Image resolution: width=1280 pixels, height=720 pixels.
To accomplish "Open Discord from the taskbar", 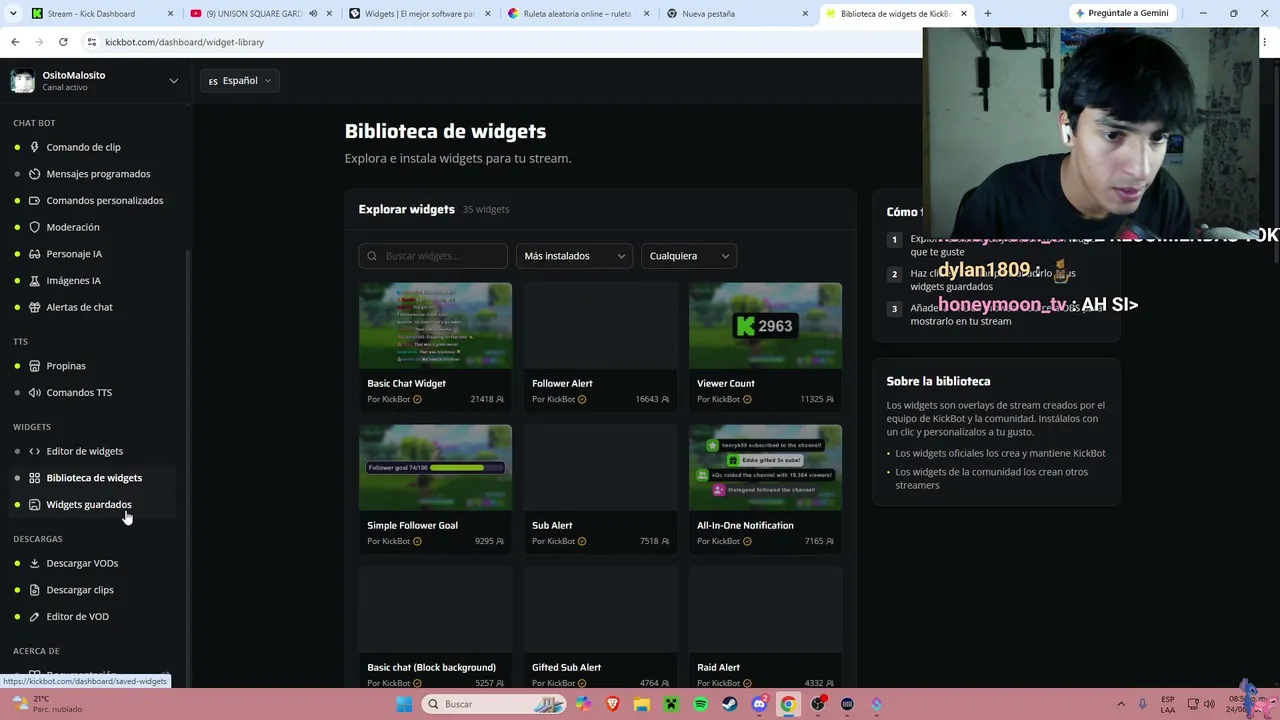I will click(x=759, y=704).
